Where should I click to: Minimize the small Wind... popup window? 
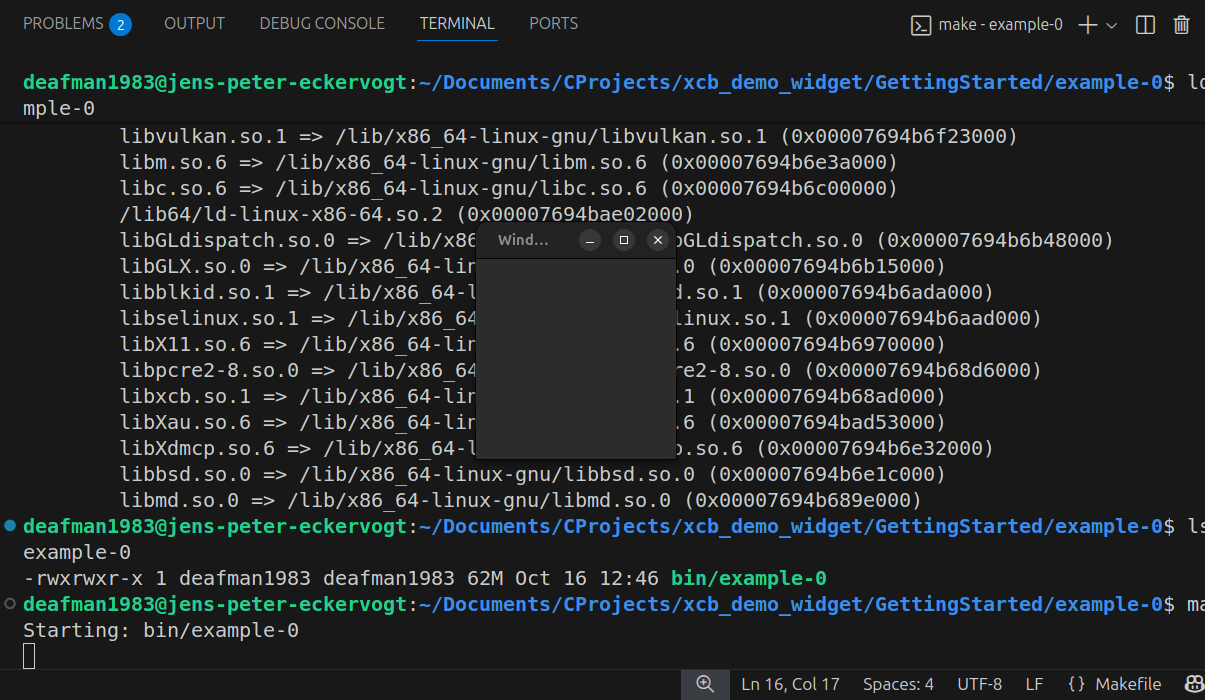click(x=591, y=240)
